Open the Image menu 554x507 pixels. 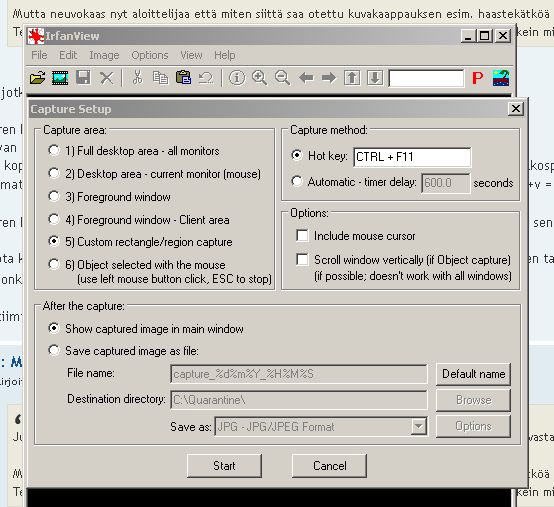point(104,55)
